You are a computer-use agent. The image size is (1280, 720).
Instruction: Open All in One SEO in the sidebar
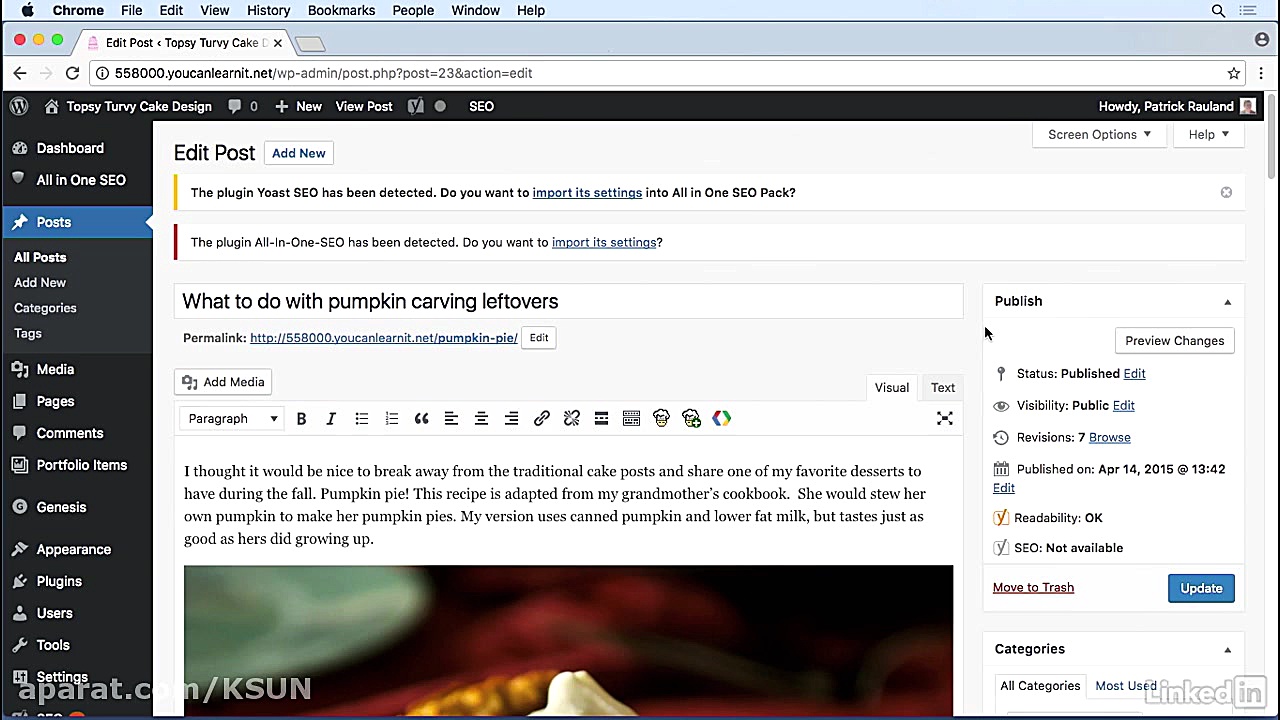81,180
